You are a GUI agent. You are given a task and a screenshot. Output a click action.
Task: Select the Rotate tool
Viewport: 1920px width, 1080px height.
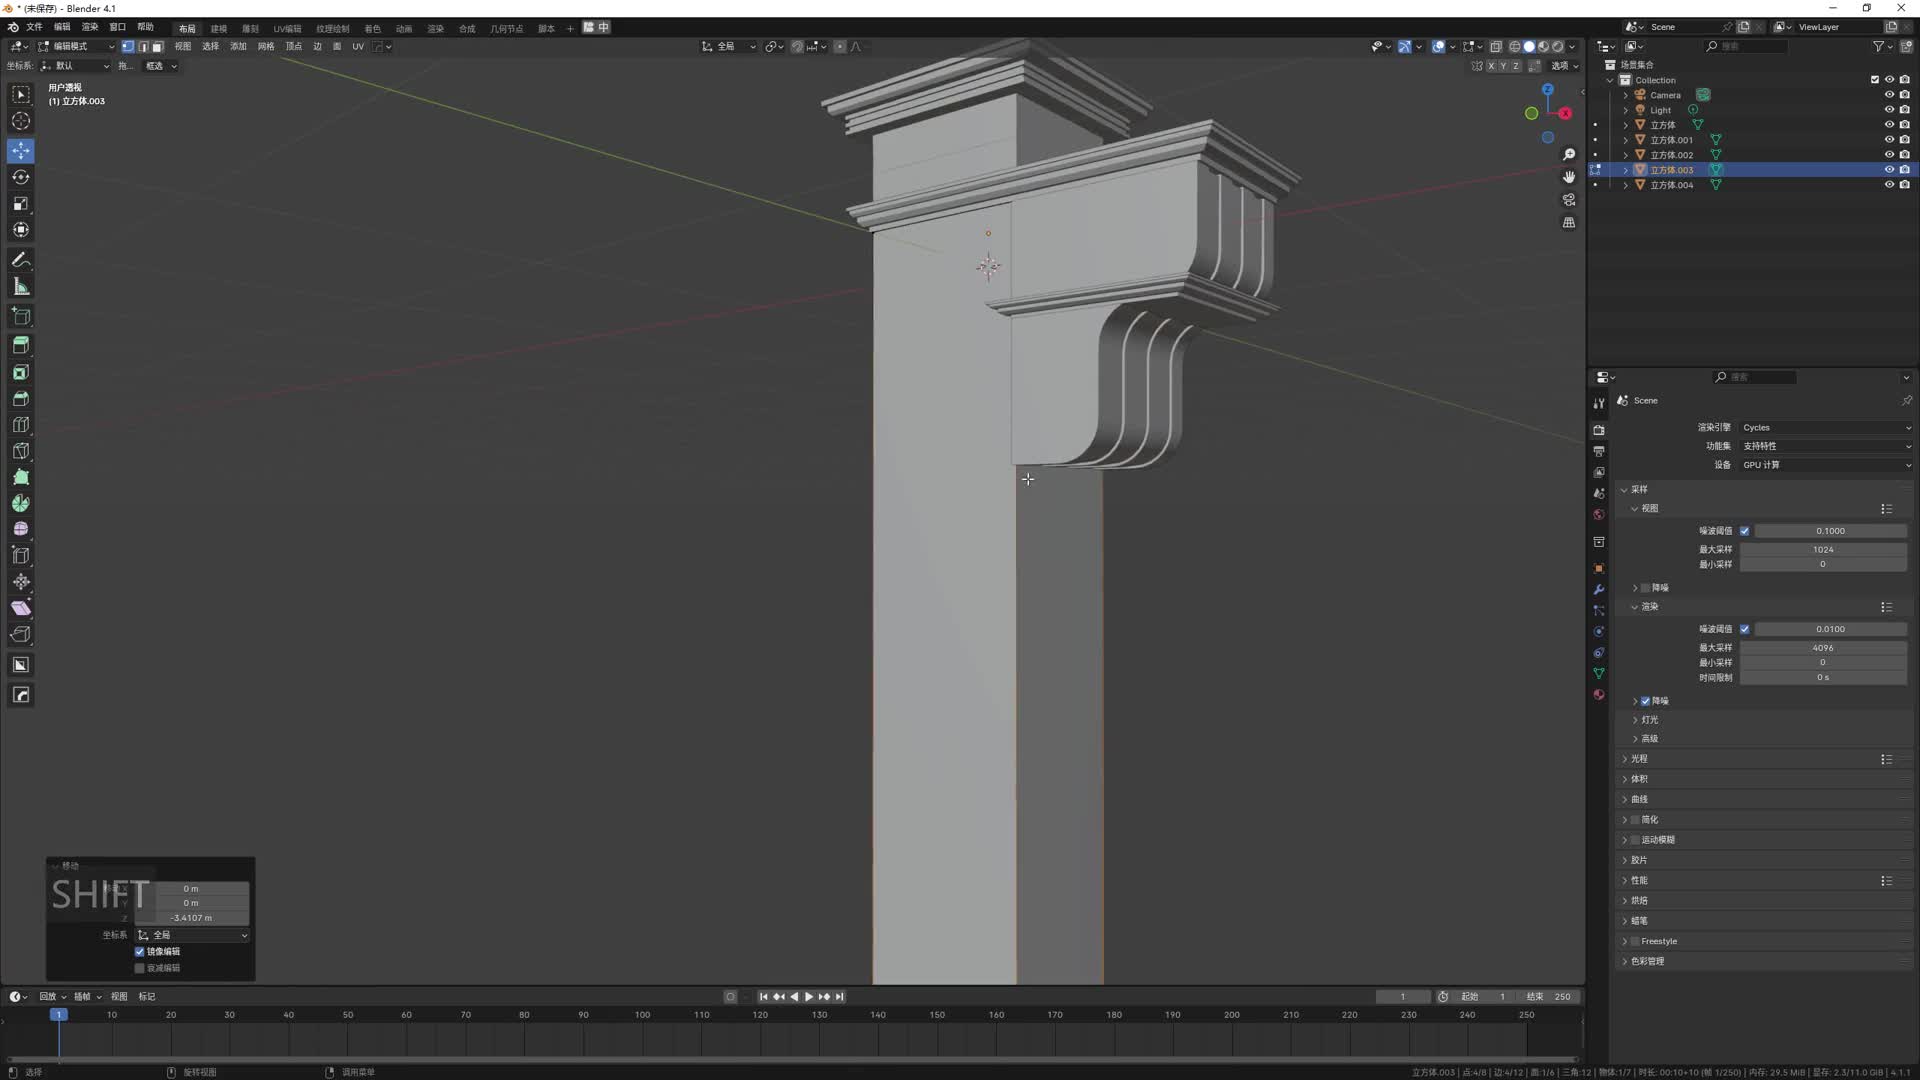21,177
